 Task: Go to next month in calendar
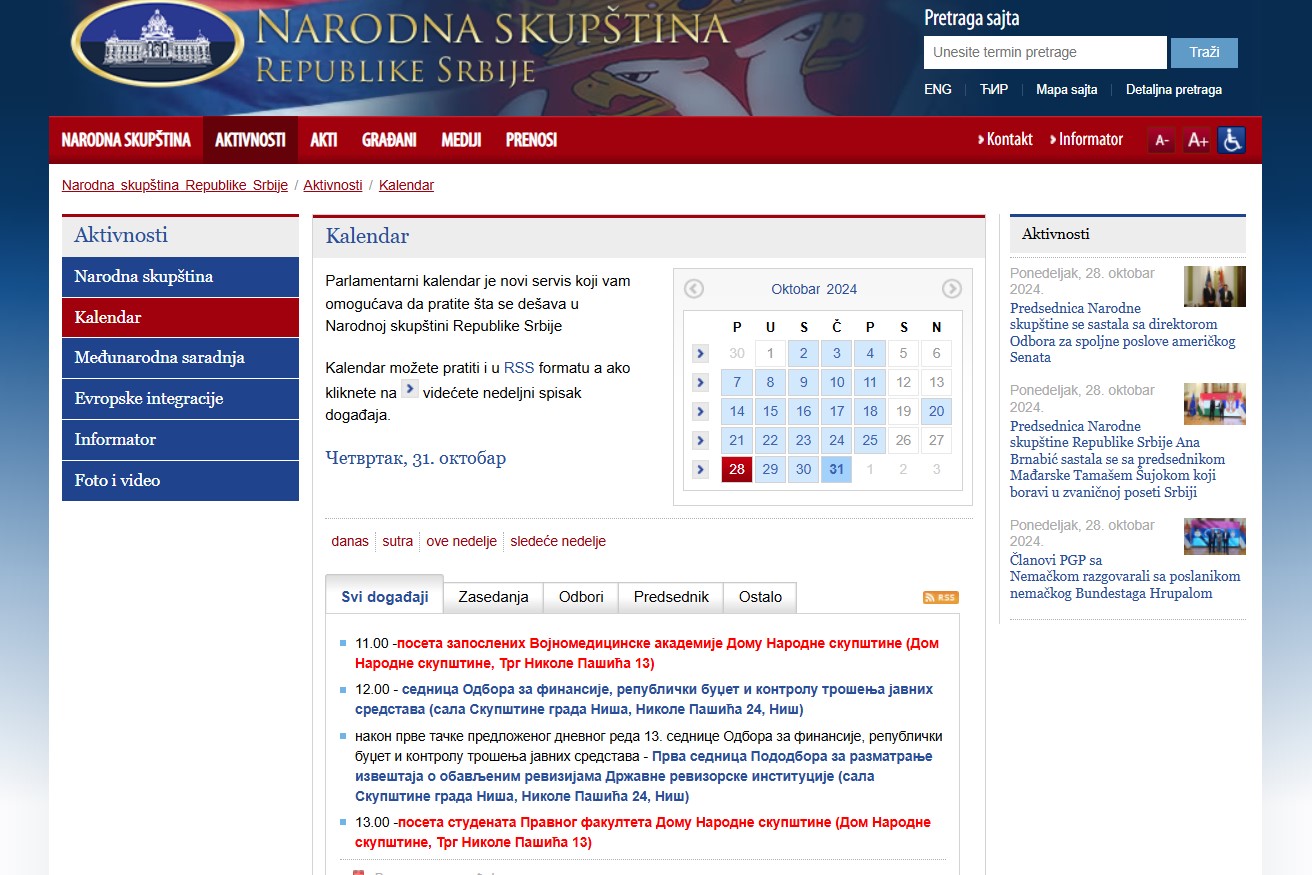[952, 289]
